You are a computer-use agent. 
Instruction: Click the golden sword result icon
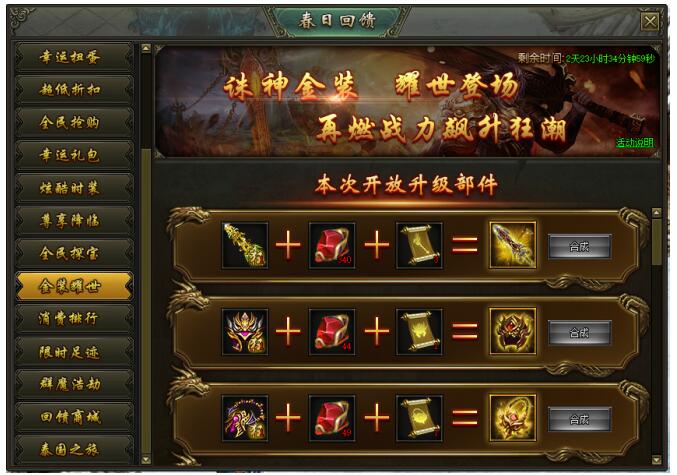(513, 245)
